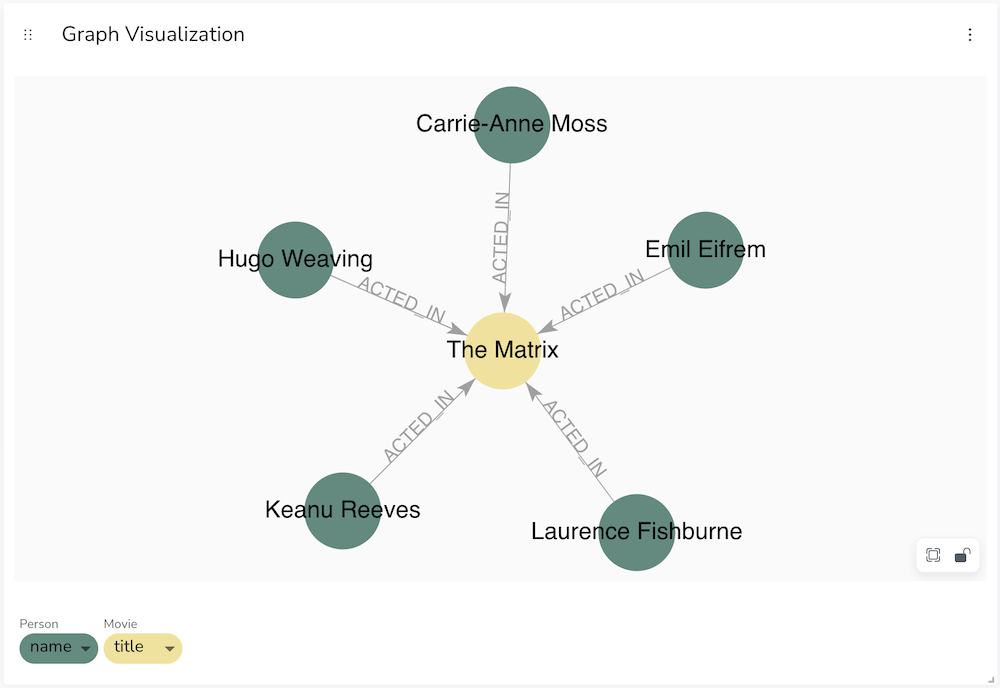Select the Carrie-Anne Moss node
This screenshot has height=688, width=1000.
click(x=511, y=124)
